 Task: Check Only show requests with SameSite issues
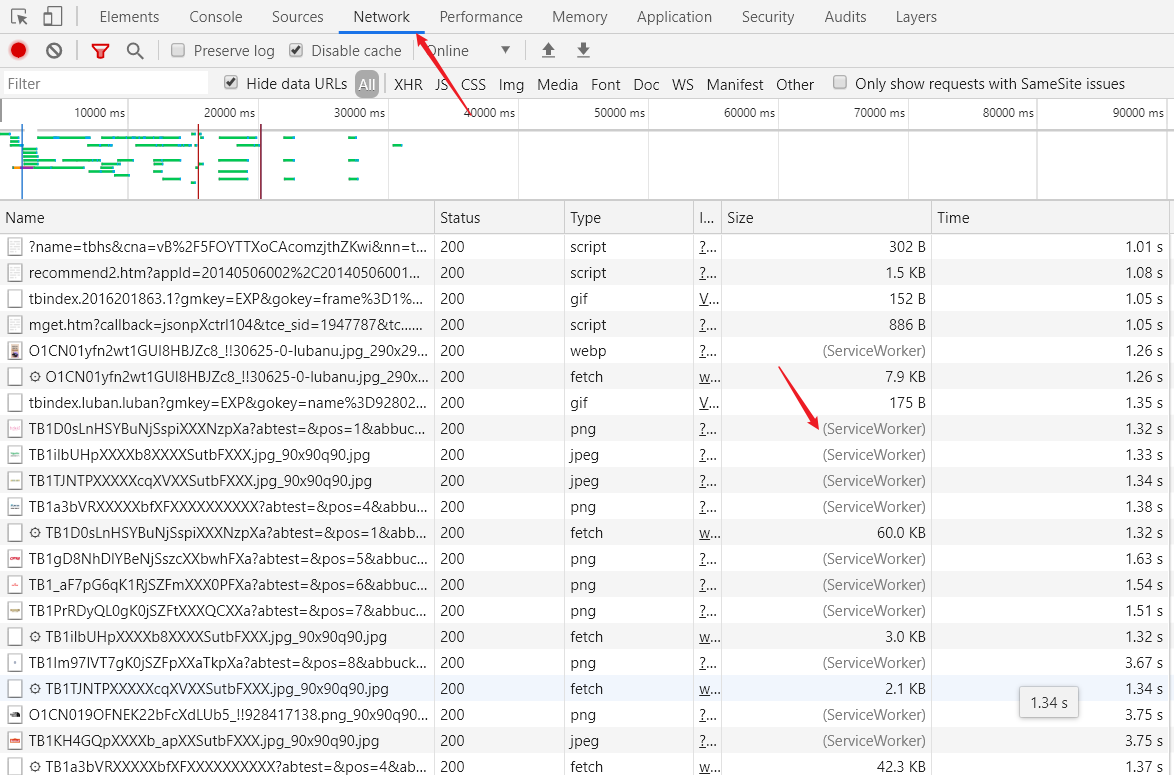tap(840, 82)
